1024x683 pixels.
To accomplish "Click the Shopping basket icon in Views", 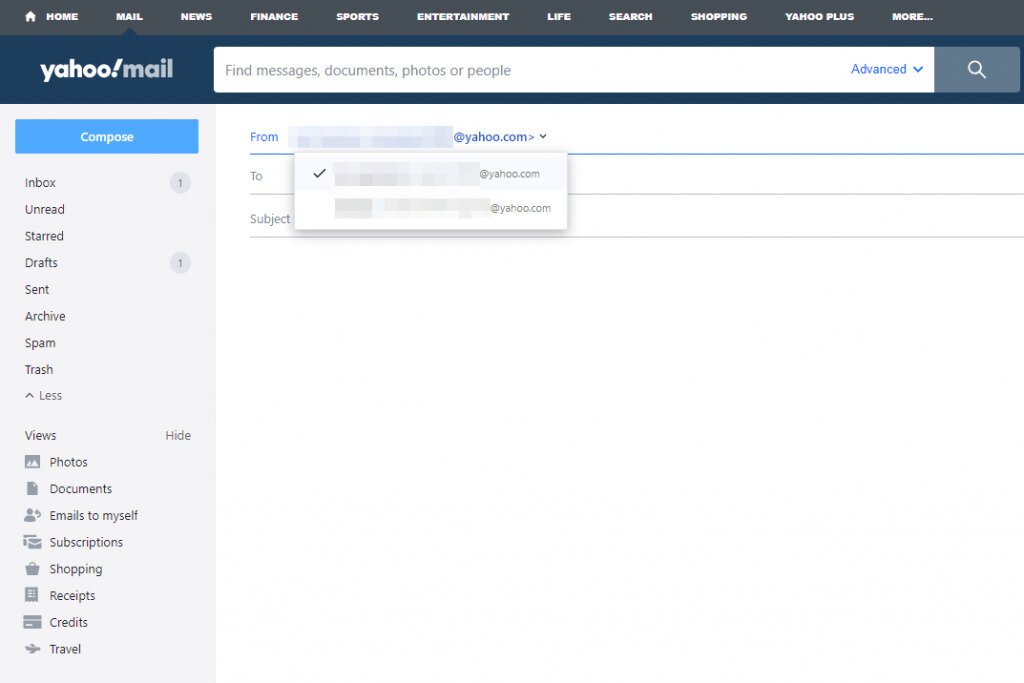I will [x=33, y=569].
